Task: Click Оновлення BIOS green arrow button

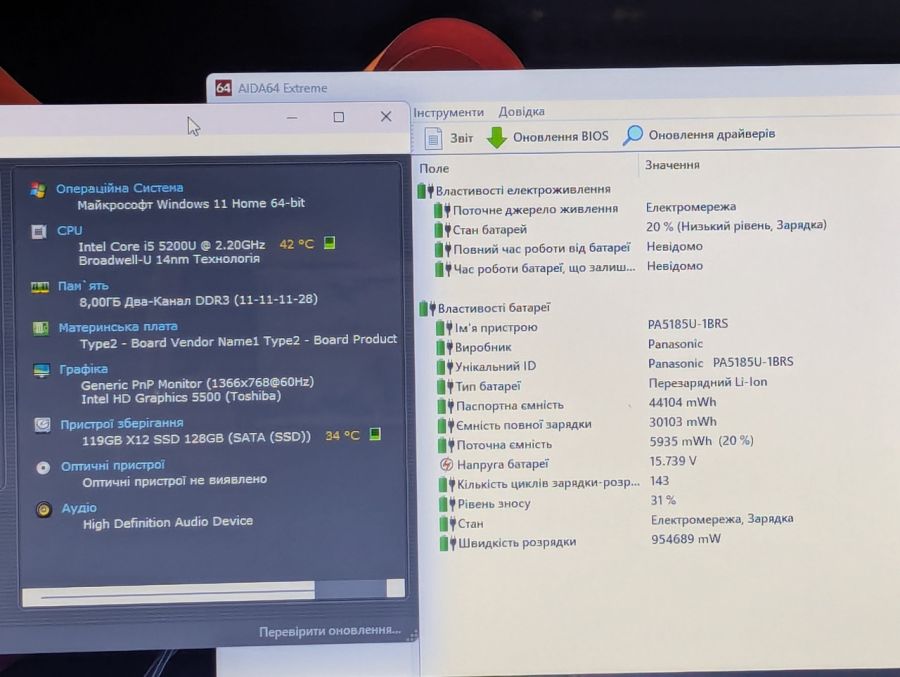Action: click(548, 137)
